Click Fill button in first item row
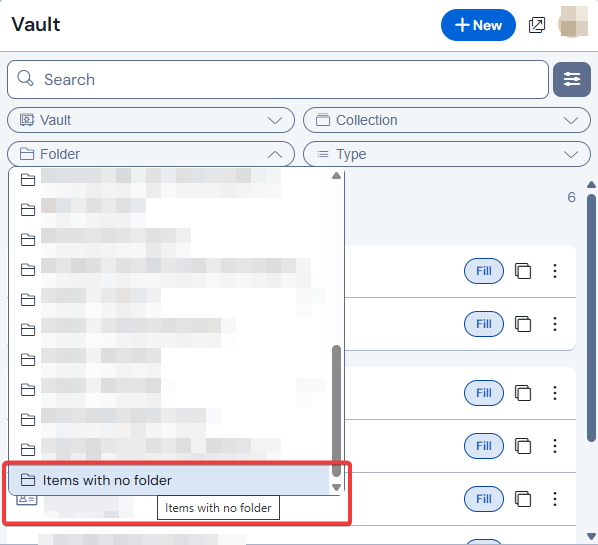Viewport: 598px width, 545px height. pyautogui.click(x=484, y=271)
